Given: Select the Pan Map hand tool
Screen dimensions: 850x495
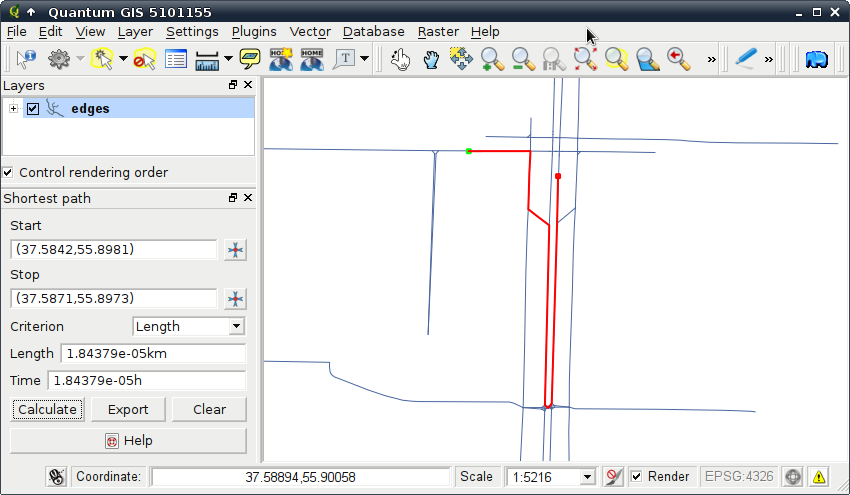Looking at the screenshot, I should (x=431, y=59).
